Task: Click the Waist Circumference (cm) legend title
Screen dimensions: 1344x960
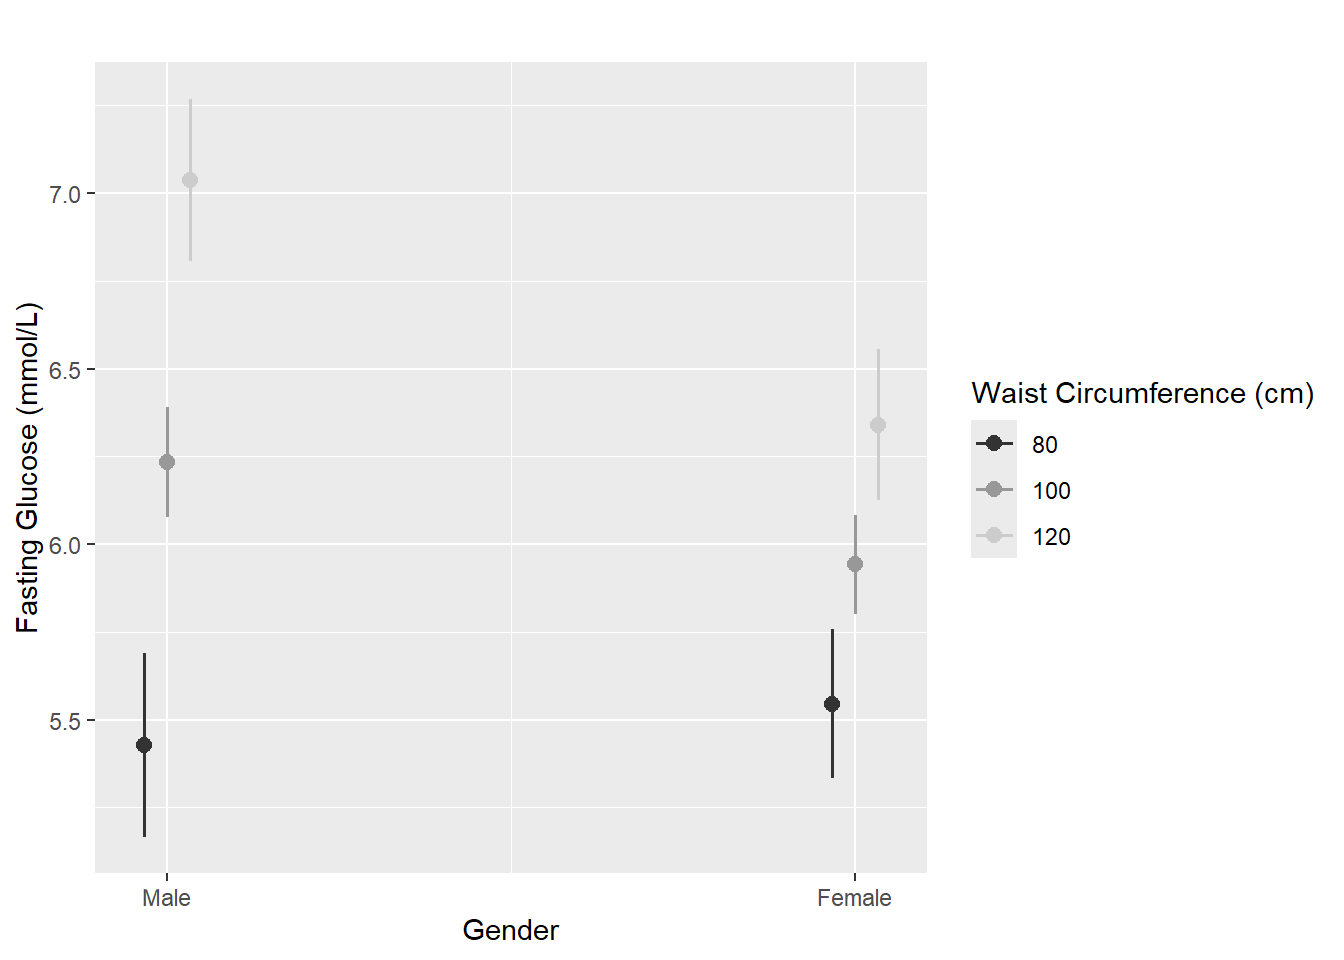Action: pos(1142,394)
